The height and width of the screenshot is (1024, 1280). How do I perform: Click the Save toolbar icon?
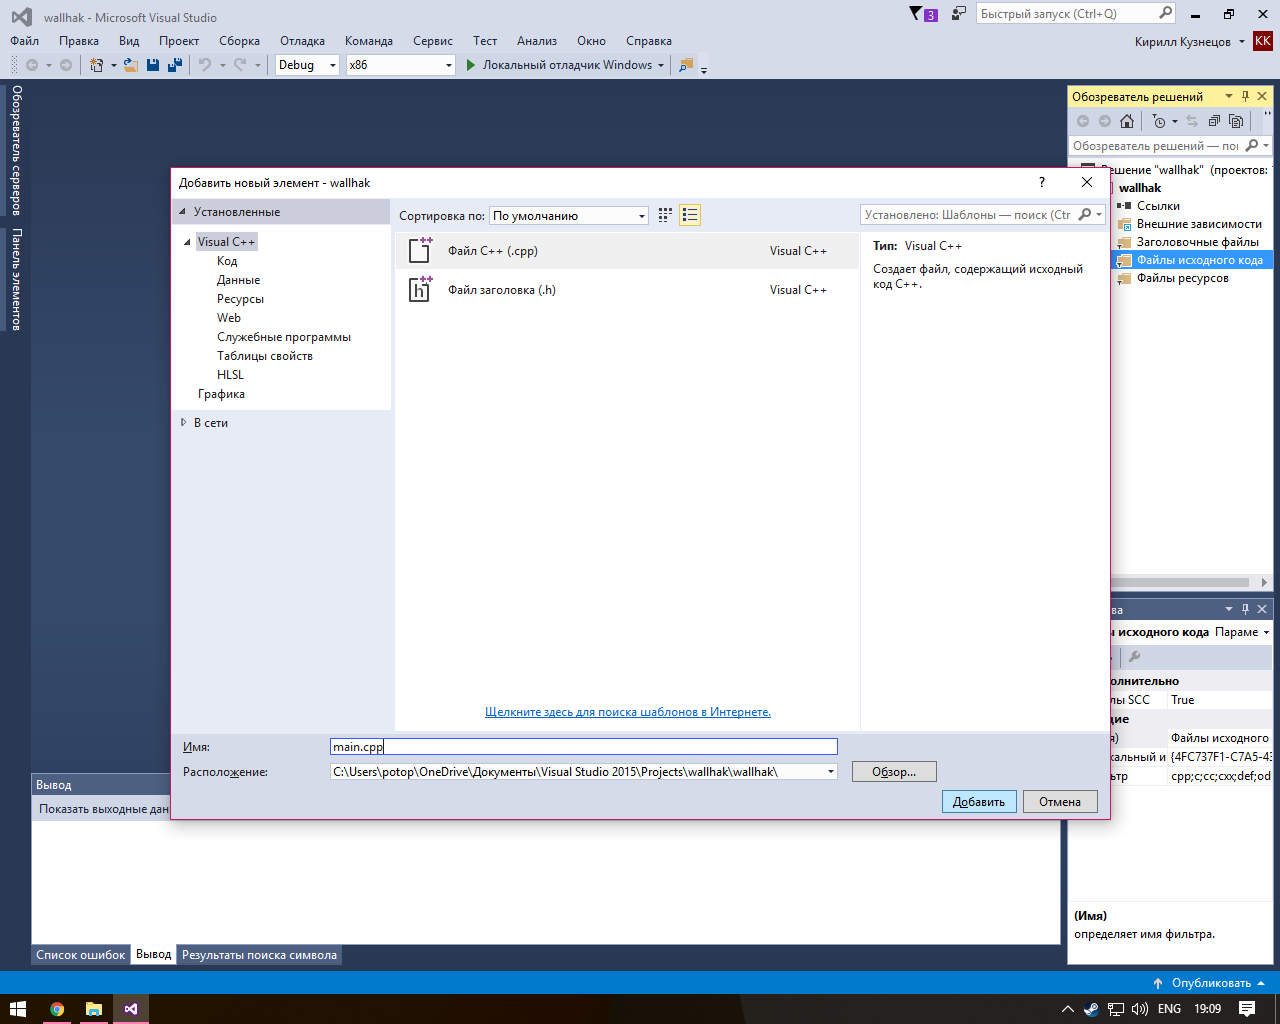tap(153, 65)
